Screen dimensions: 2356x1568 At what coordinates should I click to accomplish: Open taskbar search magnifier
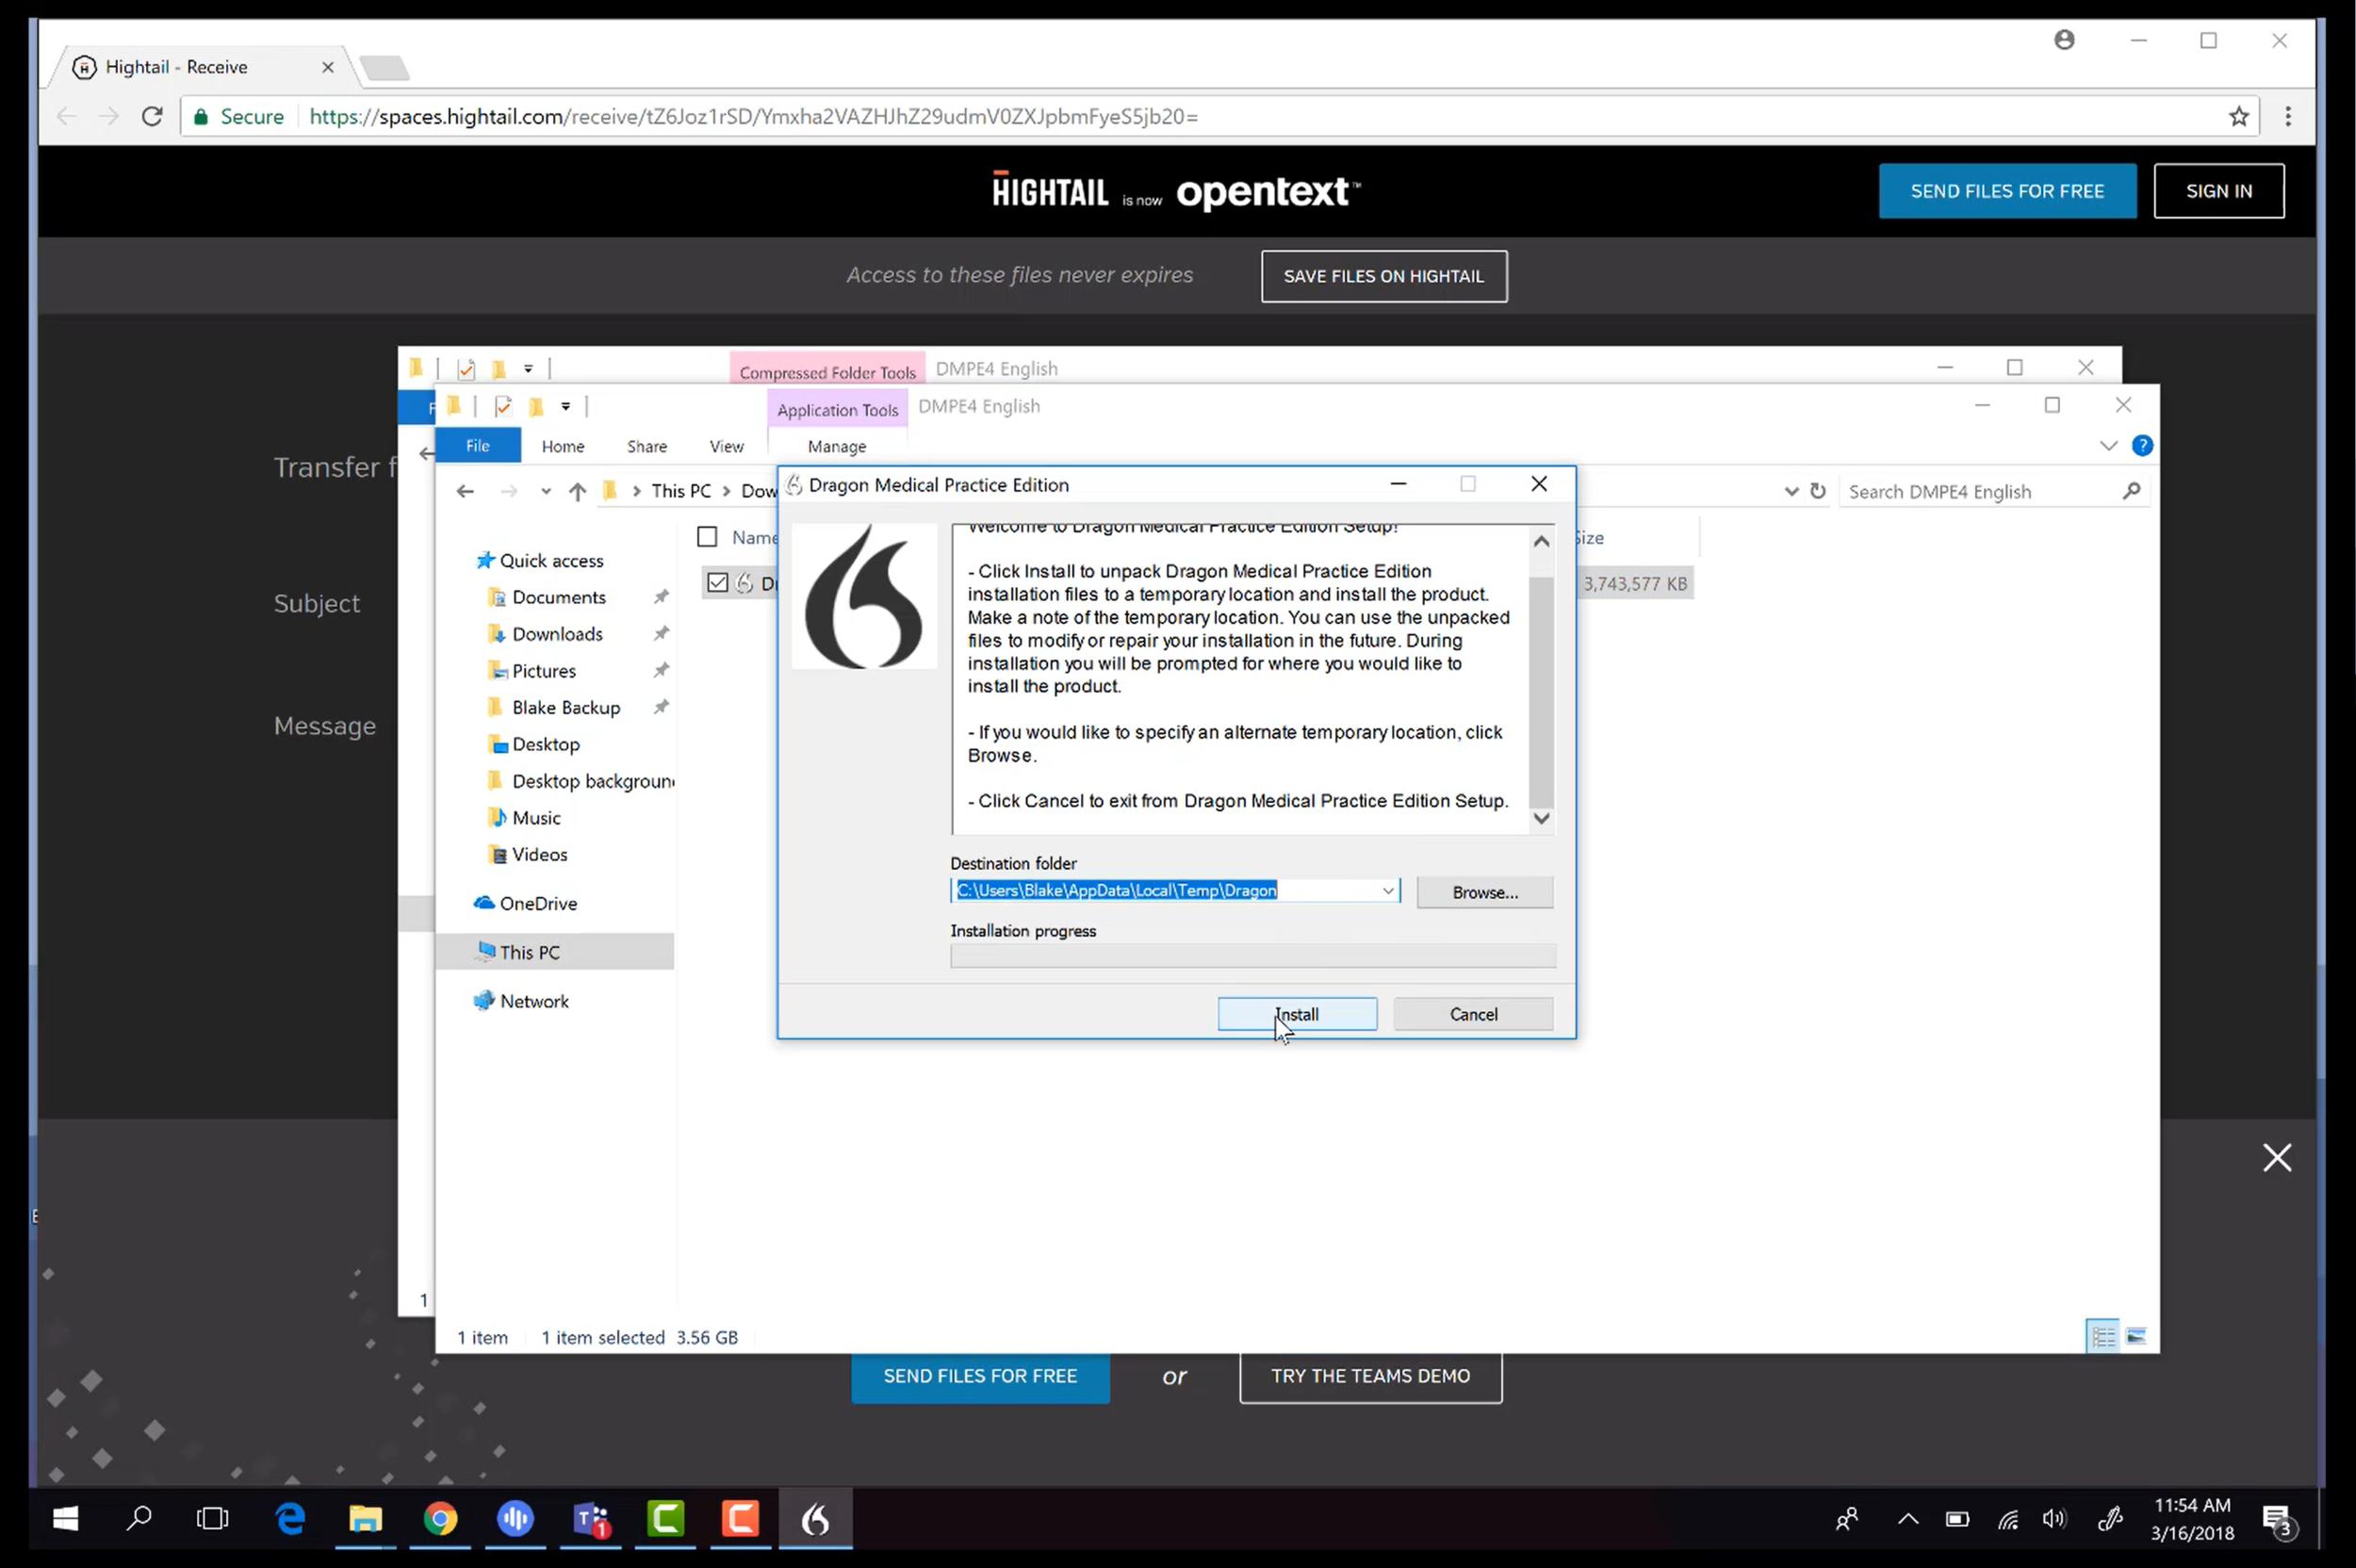coord(139,1519)
